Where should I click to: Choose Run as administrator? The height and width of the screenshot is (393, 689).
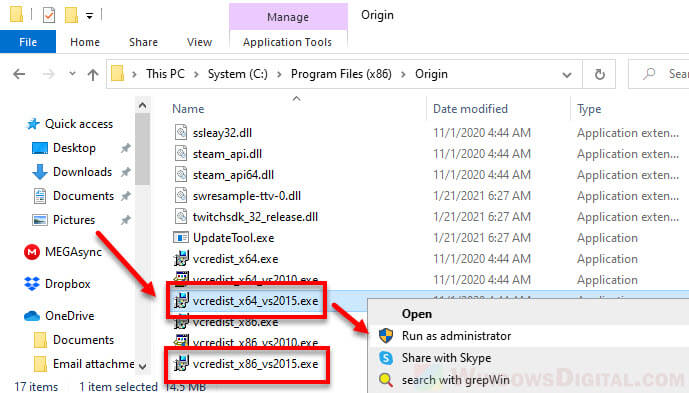click(x=456, y=336)
